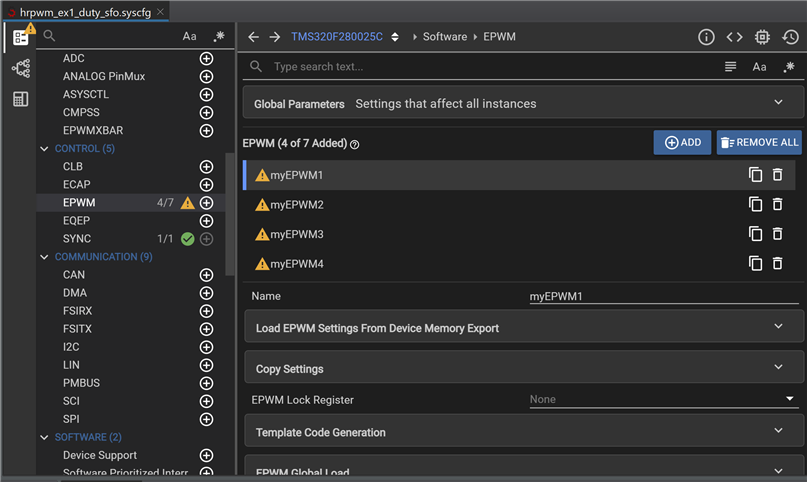This screenshot has width=807, height=482.
Task: Open the history icon in header
Action: (x=790, y=37)
